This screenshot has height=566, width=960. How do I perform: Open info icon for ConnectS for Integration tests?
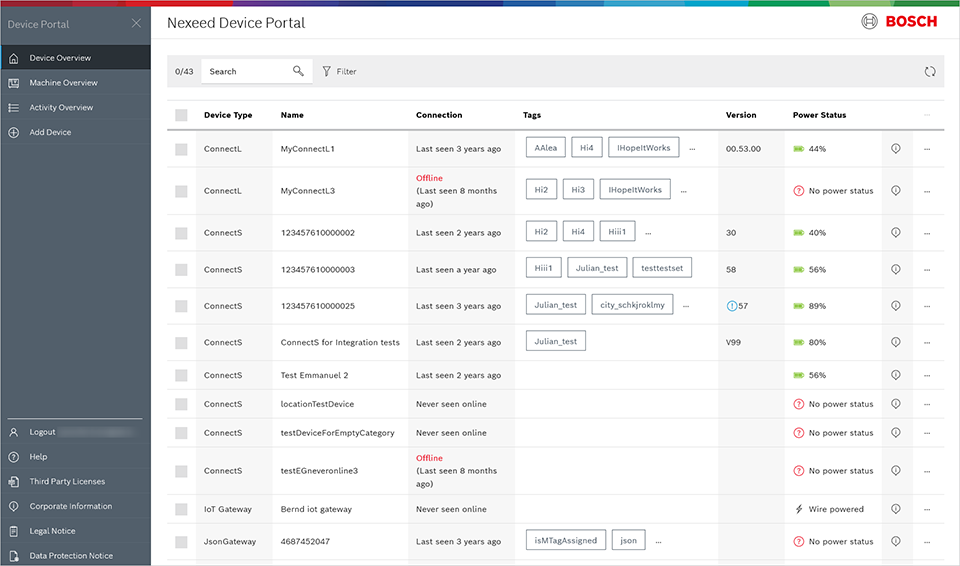click(896, 342)
